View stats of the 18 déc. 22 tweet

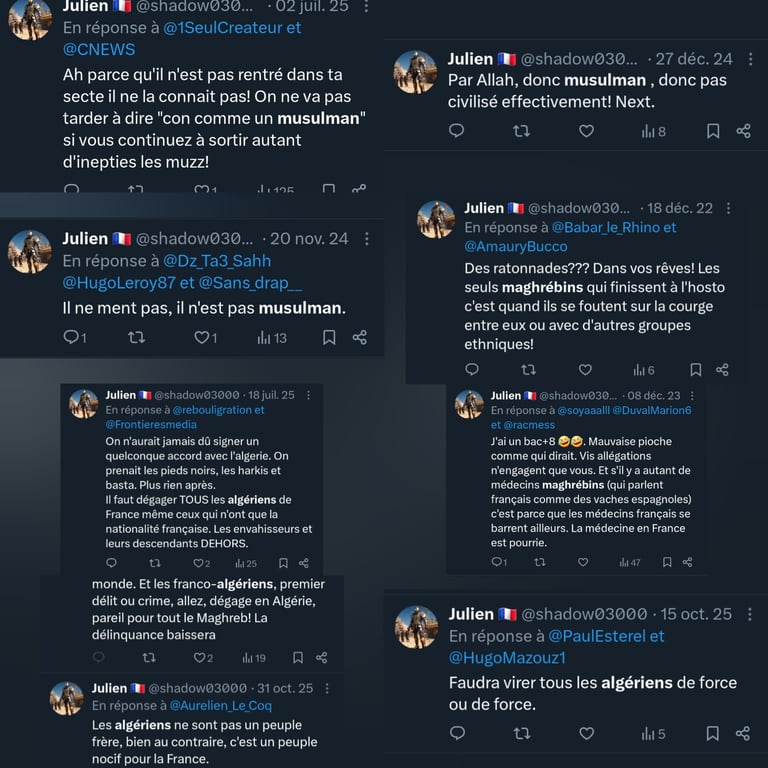coord(644,370)
